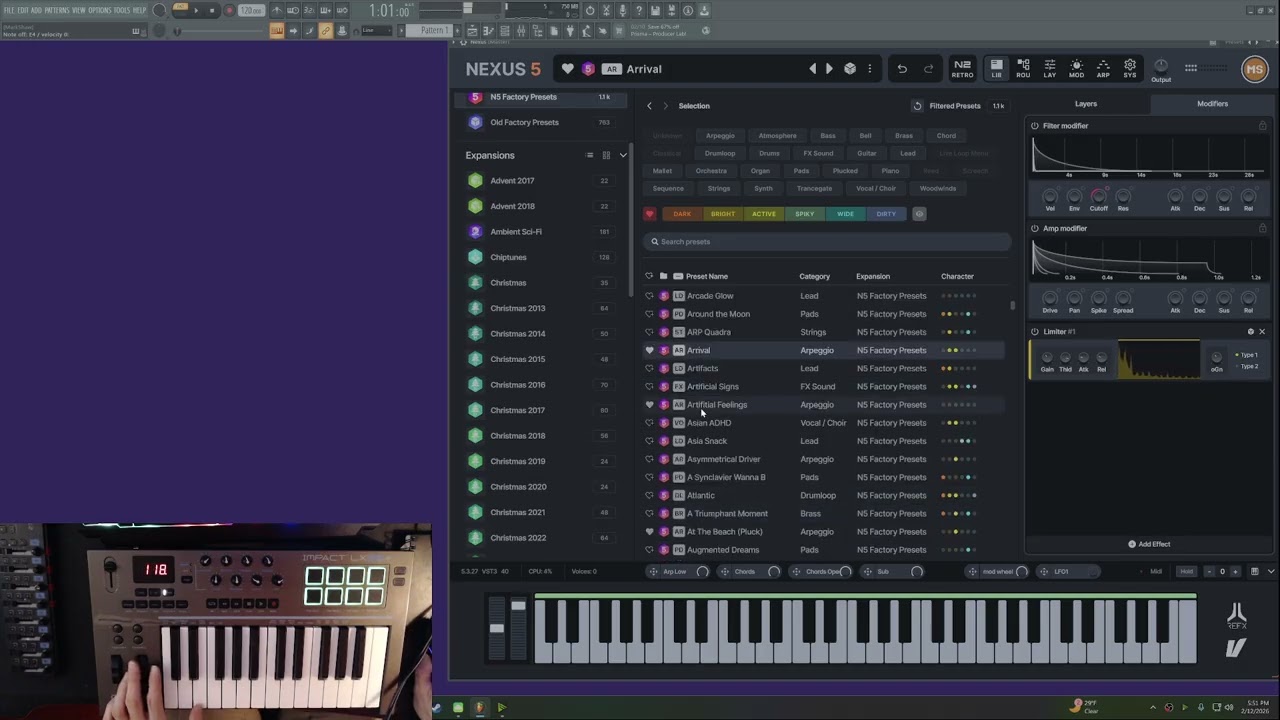Viewport: 1280px width, 720px height.
Task: Open the MOD modulation view
Action: 1076,68
